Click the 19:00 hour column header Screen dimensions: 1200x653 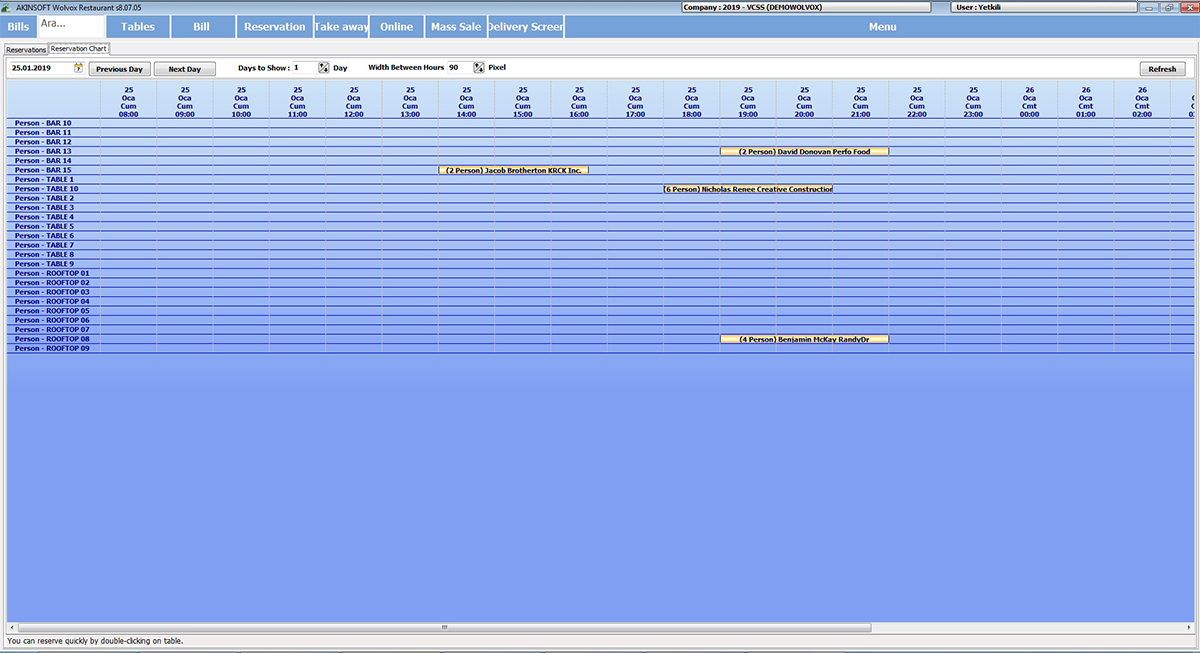pyautogui.click(x=748, y=102)
